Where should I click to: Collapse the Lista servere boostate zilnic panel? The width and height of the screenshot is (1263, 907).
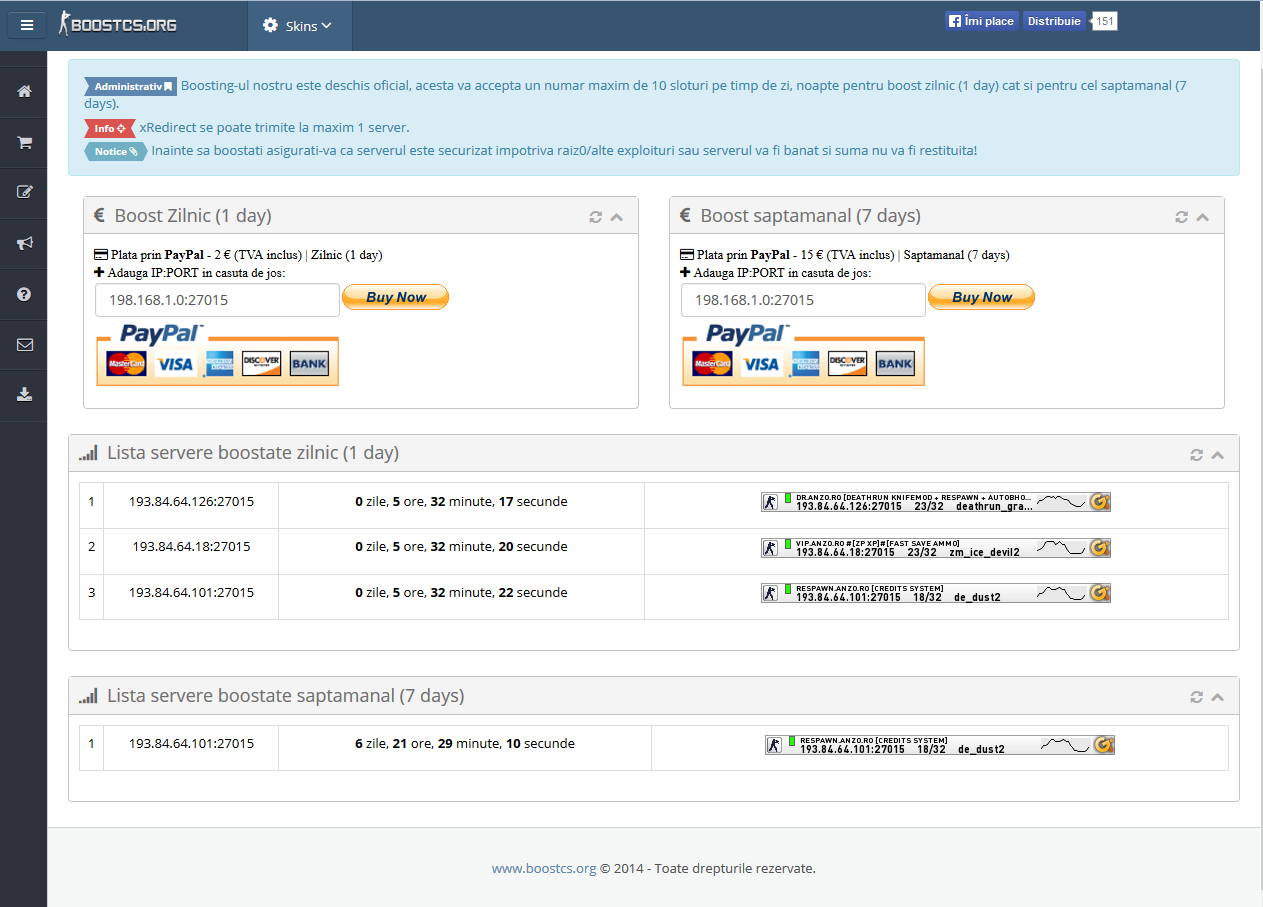click(1217, 455)
